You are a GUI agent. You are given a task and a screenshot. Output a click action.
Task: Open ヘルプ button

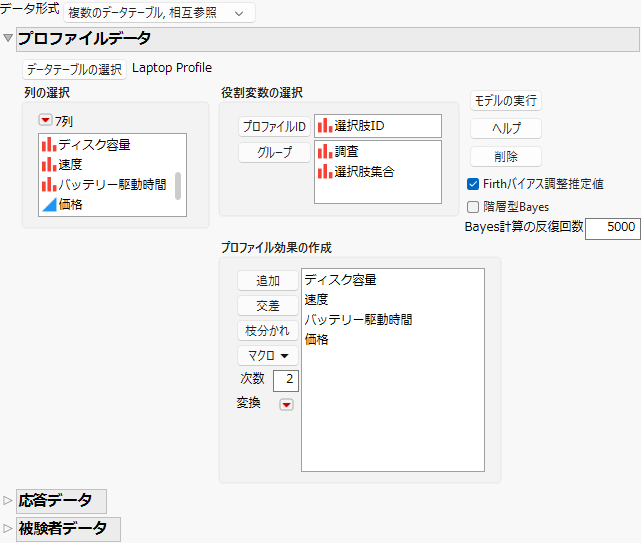[506, 128]
